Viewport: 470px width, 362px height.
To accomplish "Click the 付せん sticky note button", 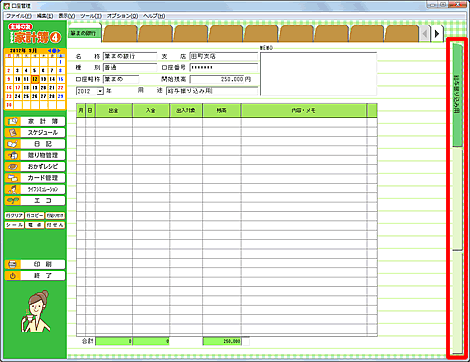I will click(55, 225).
